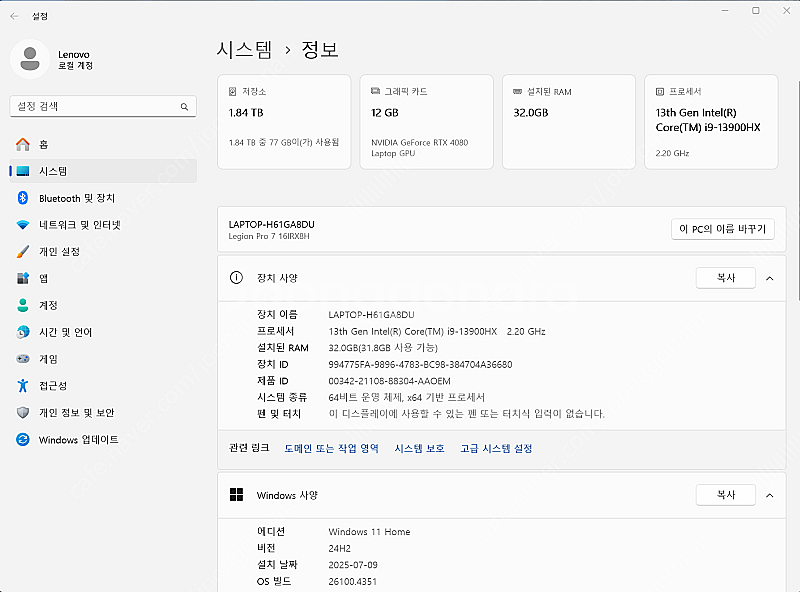Open the 12 GB graphics card tile
The height and width of the screenshot is (592, 800).
pos(427,122)
